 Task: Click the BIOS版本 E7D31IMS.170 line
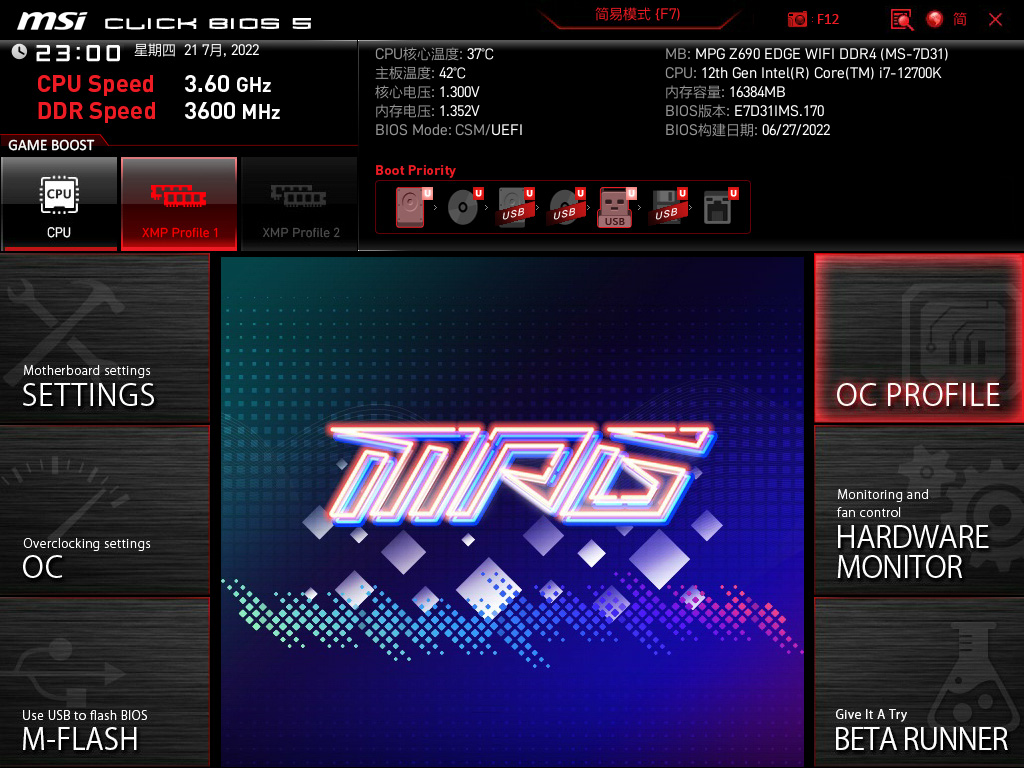tap(744, 111)
